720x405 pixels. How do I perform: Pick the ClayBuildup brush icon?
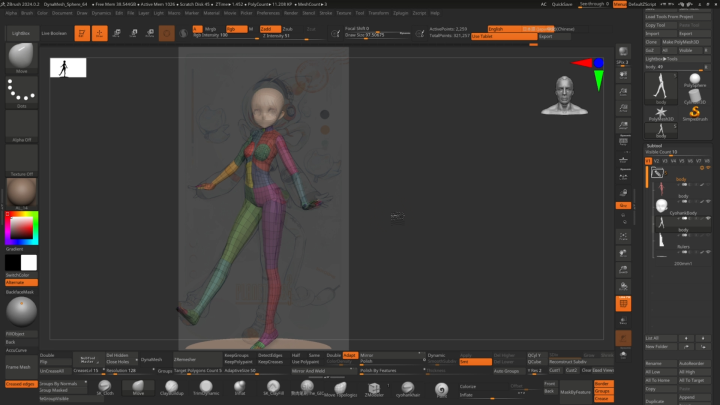pos(172,387)
